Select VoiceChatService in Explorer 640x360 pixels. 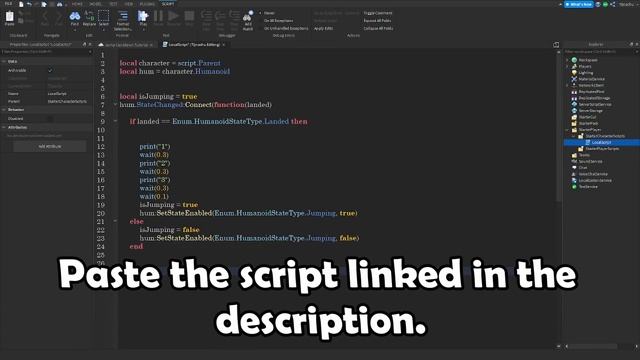pyautogui.click(x=593, y=174)
